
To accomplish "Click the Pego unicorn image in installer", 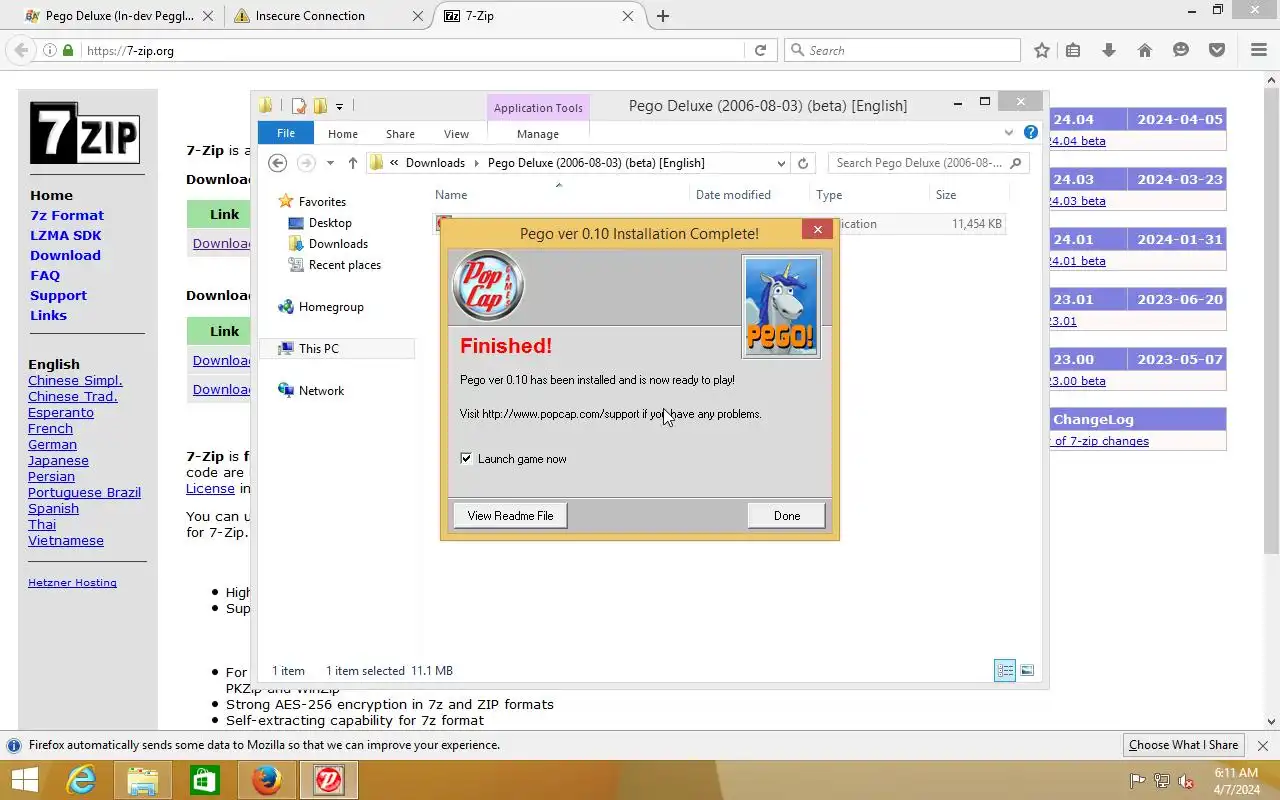I will pyautogui.click(x=781, y=306).
